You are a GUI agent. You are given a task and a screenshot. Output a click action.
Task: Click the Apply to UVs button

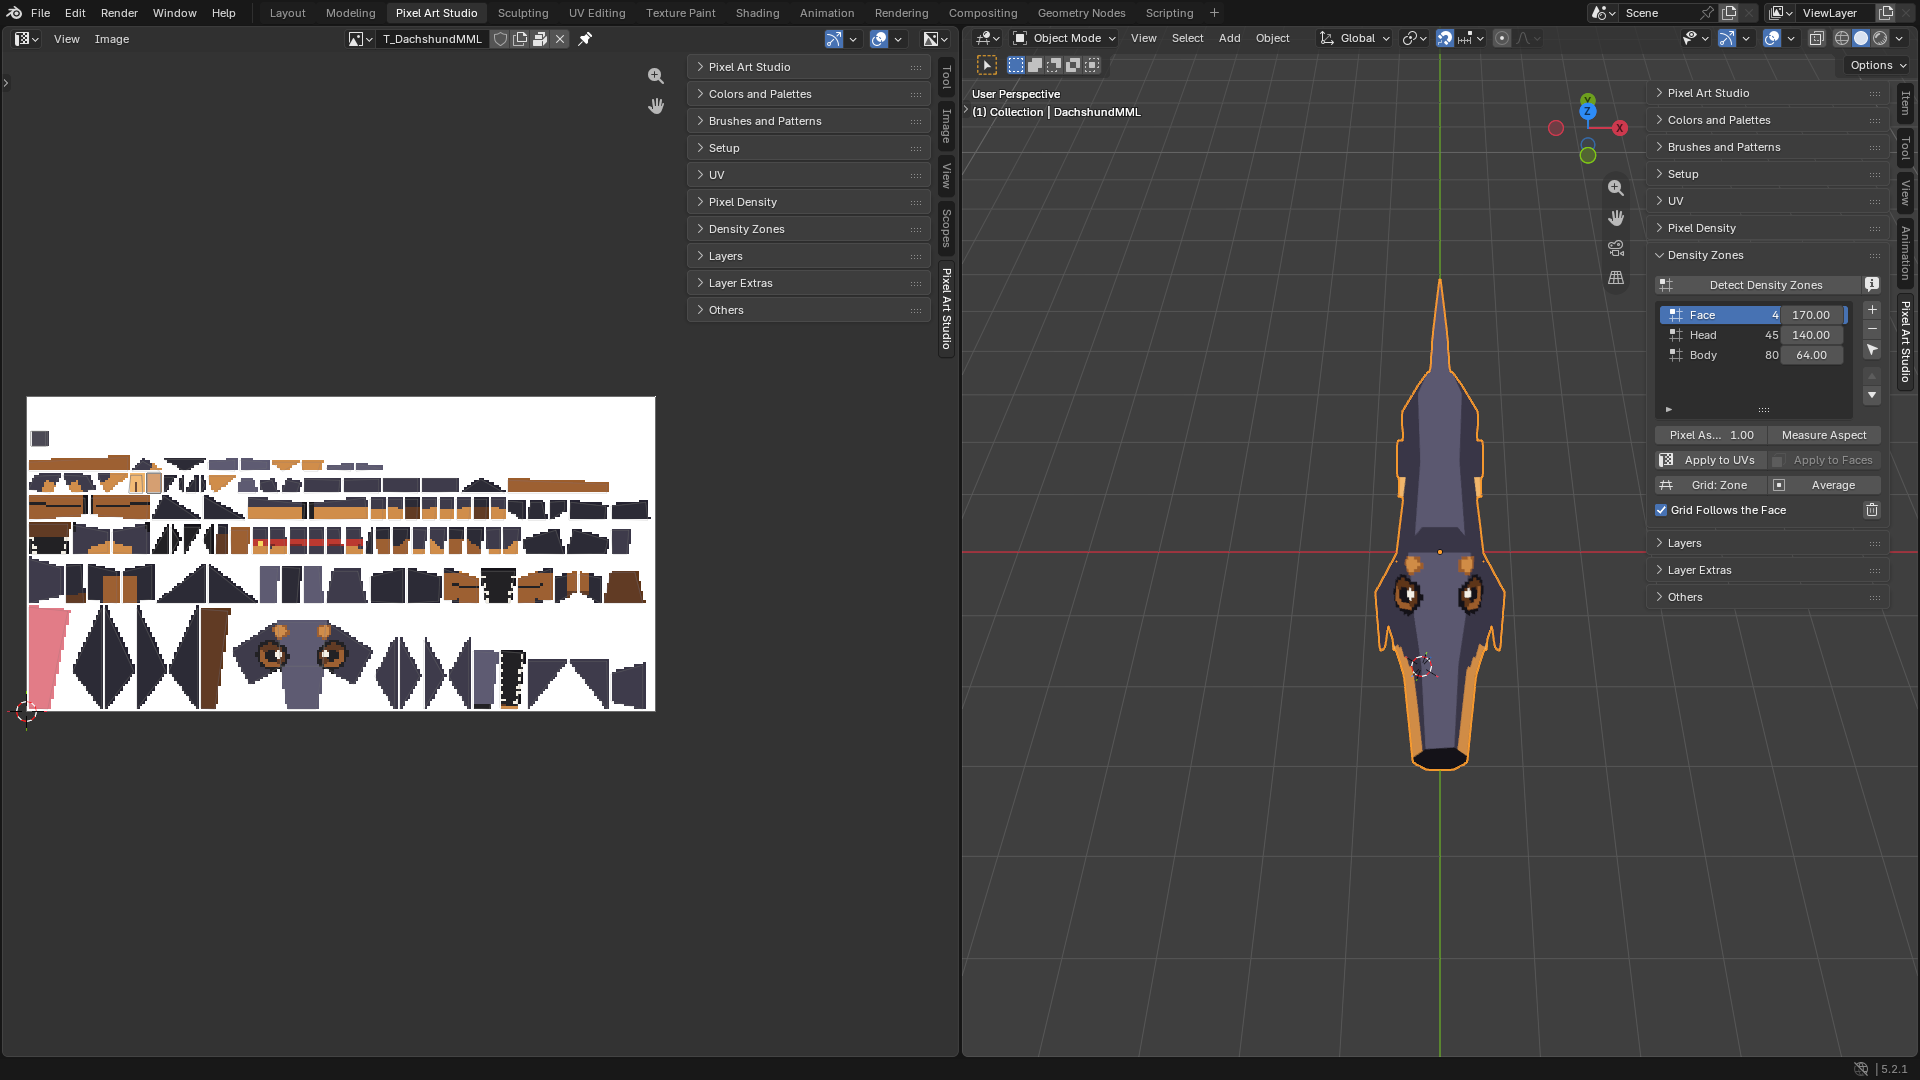[1710, 460]
